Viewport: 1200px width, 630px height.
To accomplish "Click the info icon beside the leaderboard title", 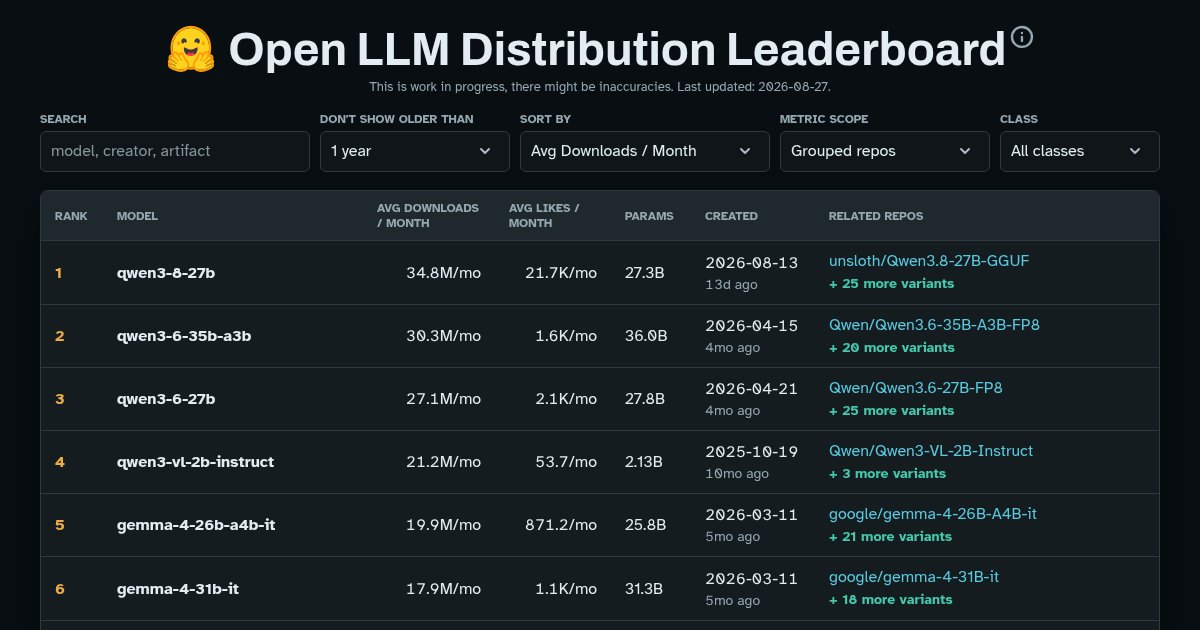I will point(1022,37).
